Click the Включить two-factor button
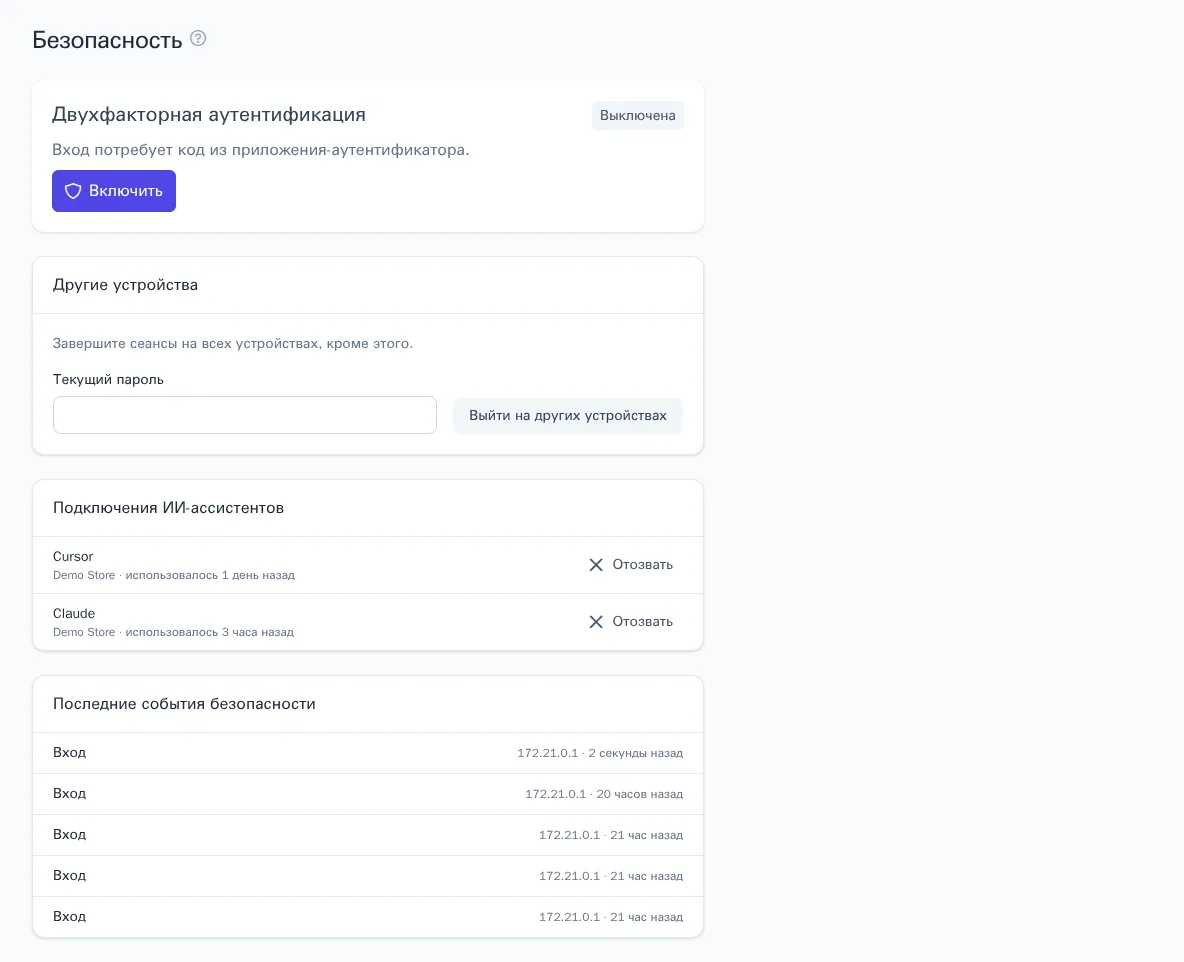Image resolution: width=1184 pixels, height=962 pixels. click(114, 191)
